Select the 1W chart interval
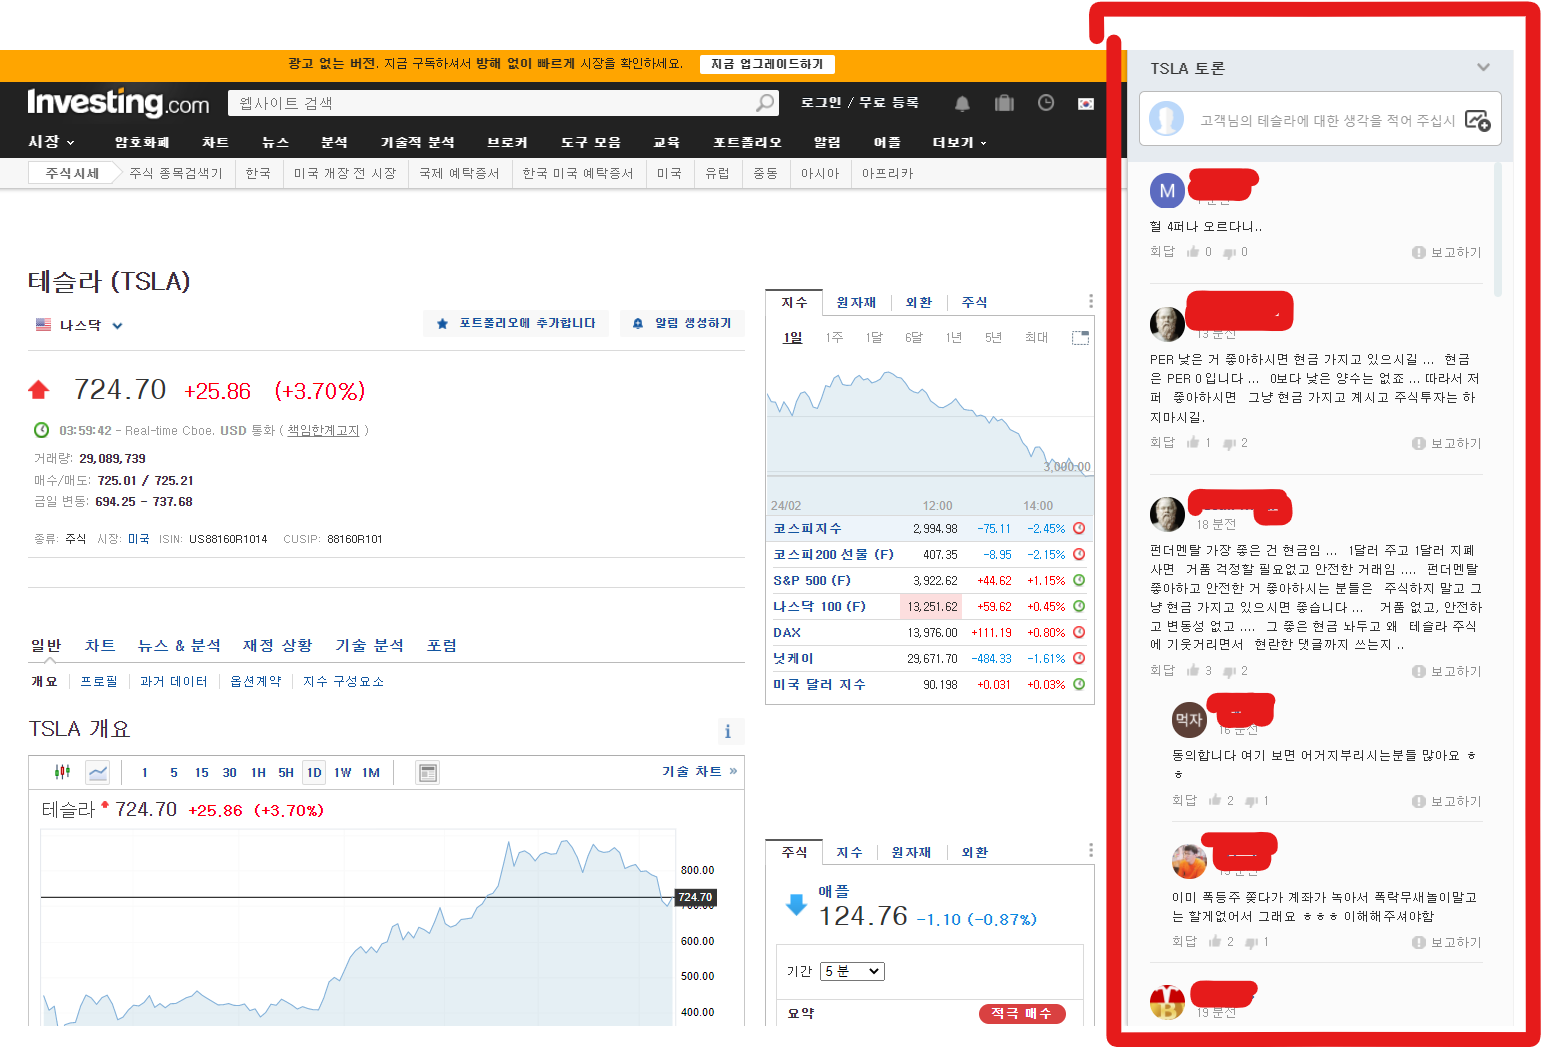The width and height of the screenshot is (1541, 1047). [x=343, y=772]
